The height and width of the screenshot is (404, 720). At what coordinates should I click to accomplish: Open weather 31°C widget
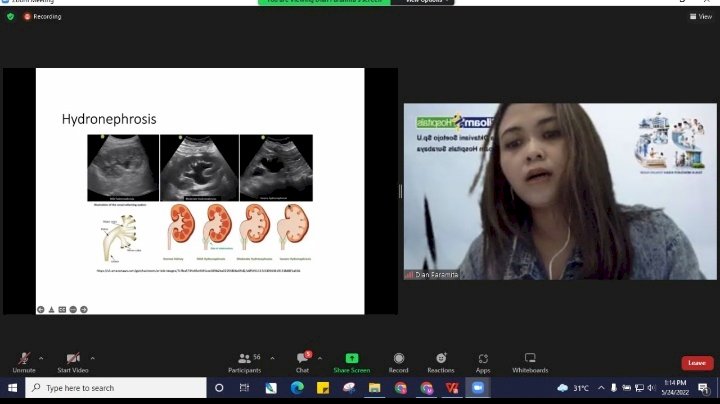coord(573,388)
